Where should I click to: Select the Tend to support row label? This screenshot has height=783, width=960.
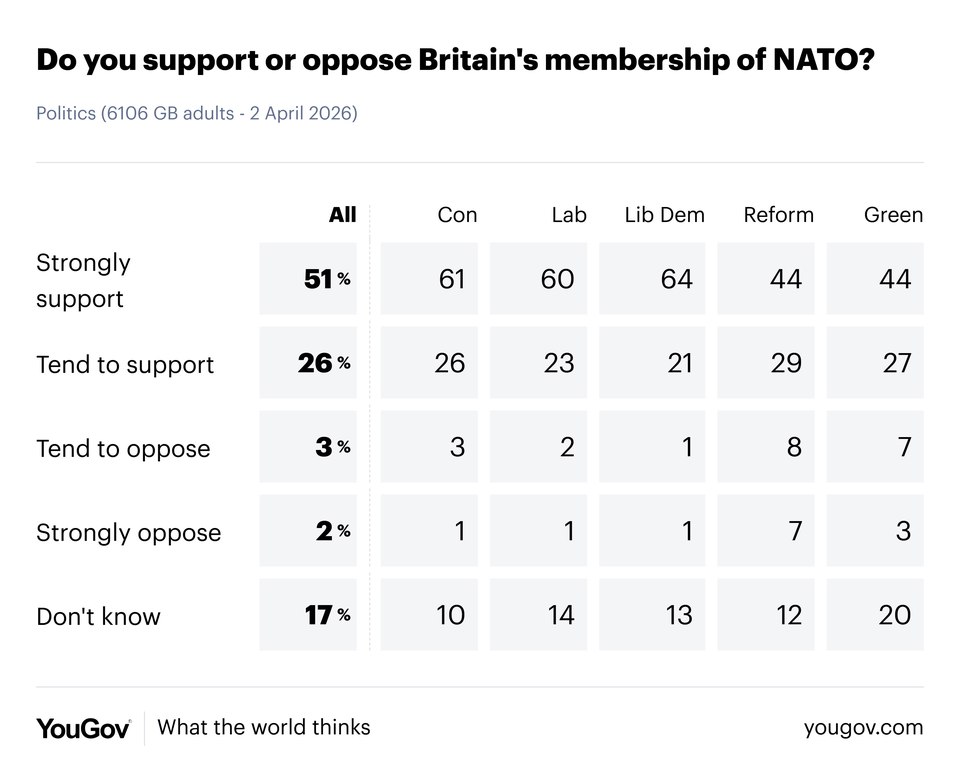tap(125, 364)
